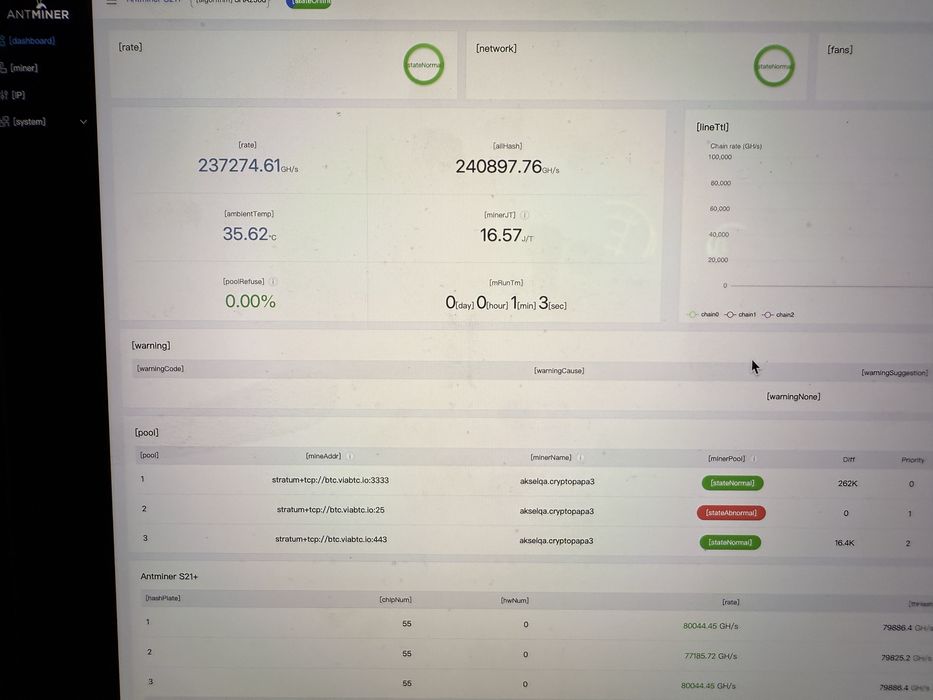
Task: Click hash plate 2 rate 77185.72 GH/s
Action: pos(710,655)
